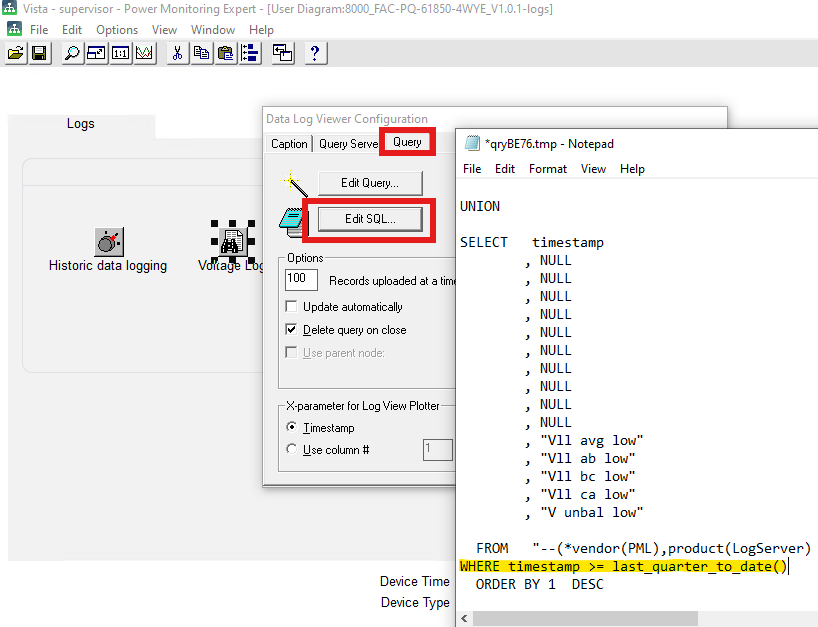
Task: Click the Edit SQL... button
Action: point(370,219)
